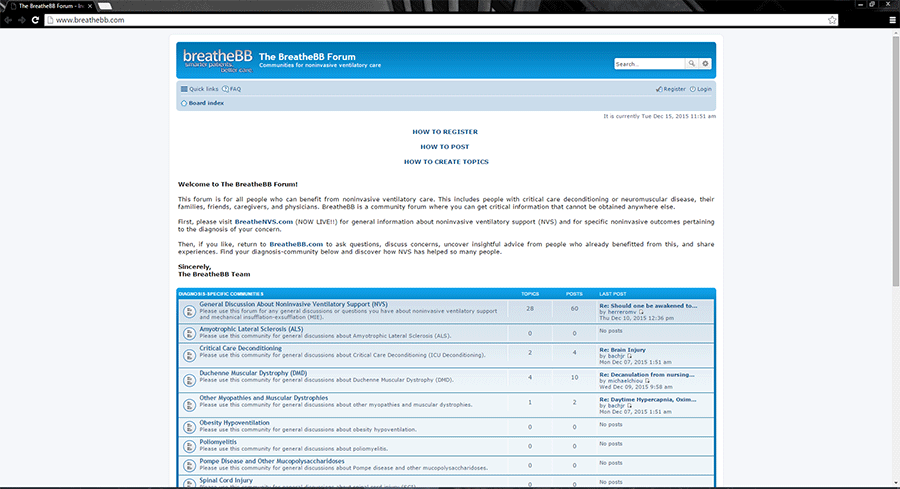The image size is (900, 489).
Task: Bookmark this page with the star icon
Action: tap(832, 20)
